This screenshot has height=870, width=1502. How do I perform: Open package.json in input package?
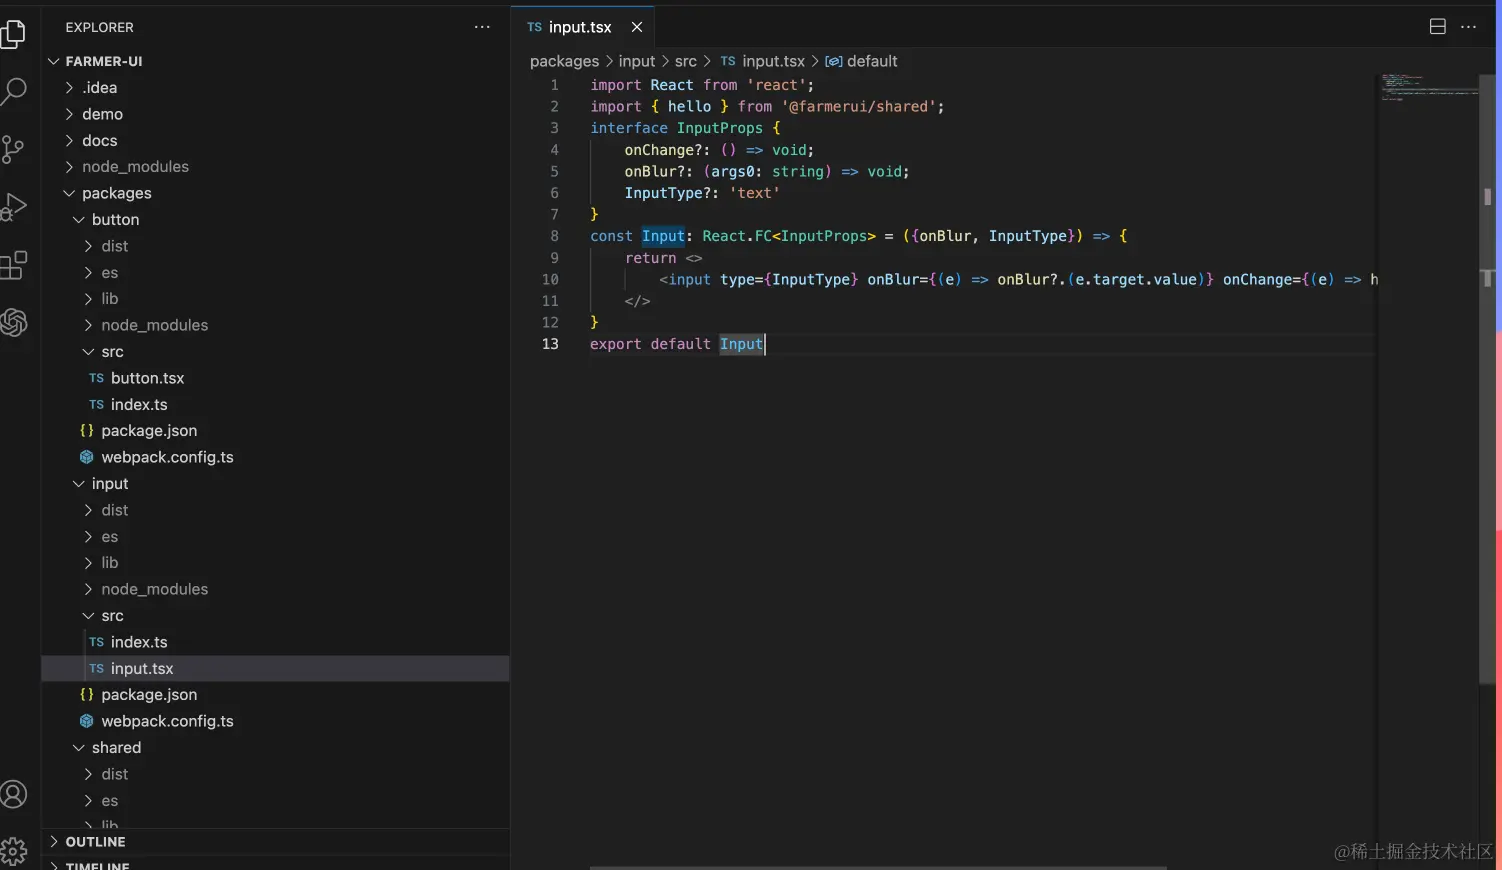coord(275,695)
